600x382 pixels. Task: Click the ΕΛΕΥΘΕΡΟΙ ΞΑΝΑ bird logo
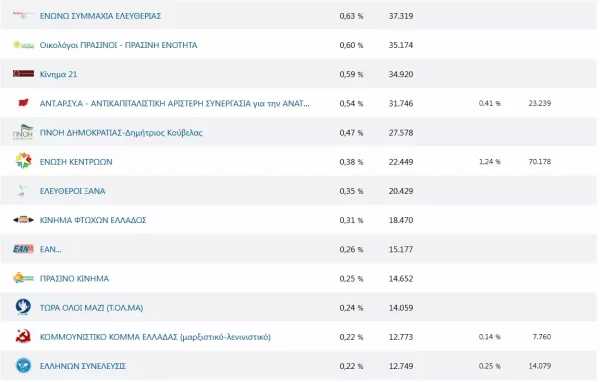pos(22,191)
